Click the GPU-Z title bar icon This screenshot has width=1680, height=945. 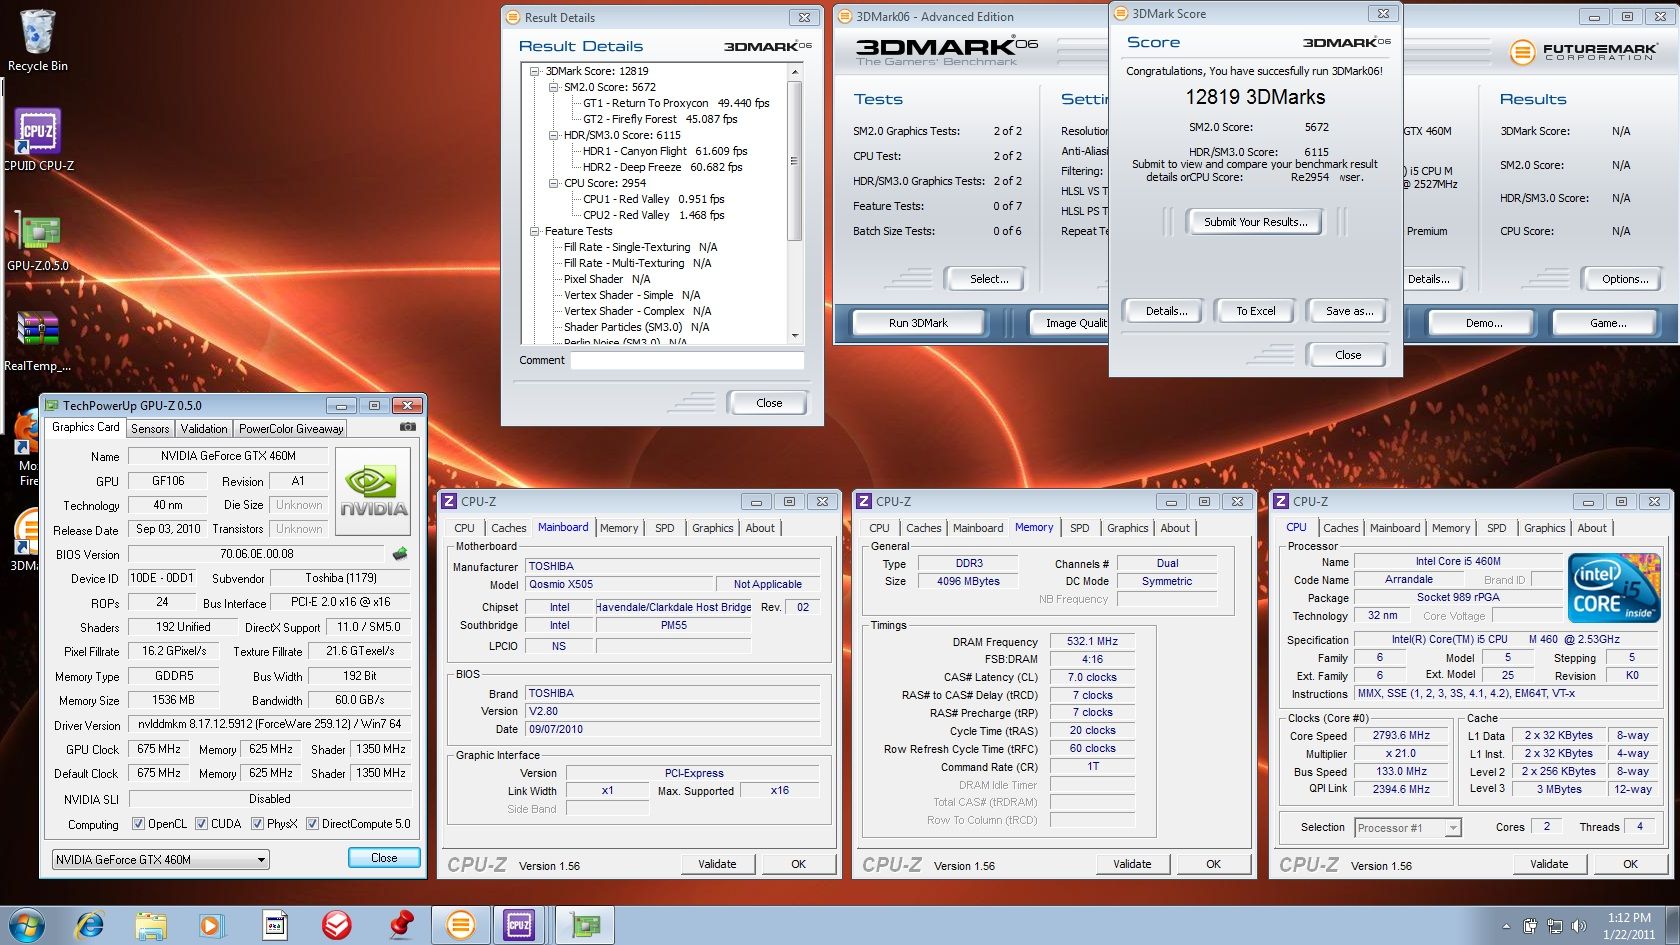tap(51, 405)
